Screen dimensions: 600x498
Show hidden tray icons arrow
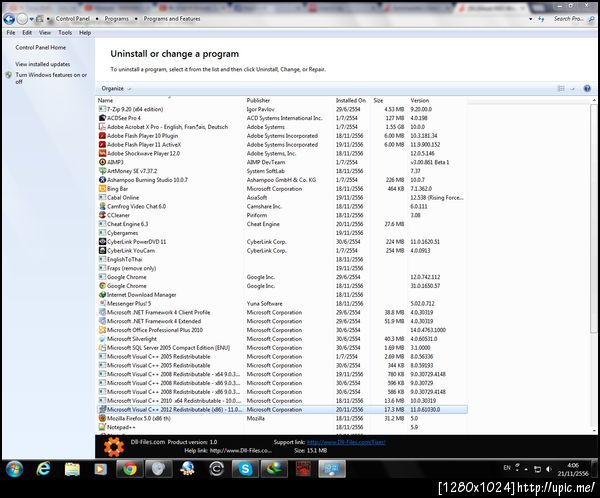tap(526, 469)
